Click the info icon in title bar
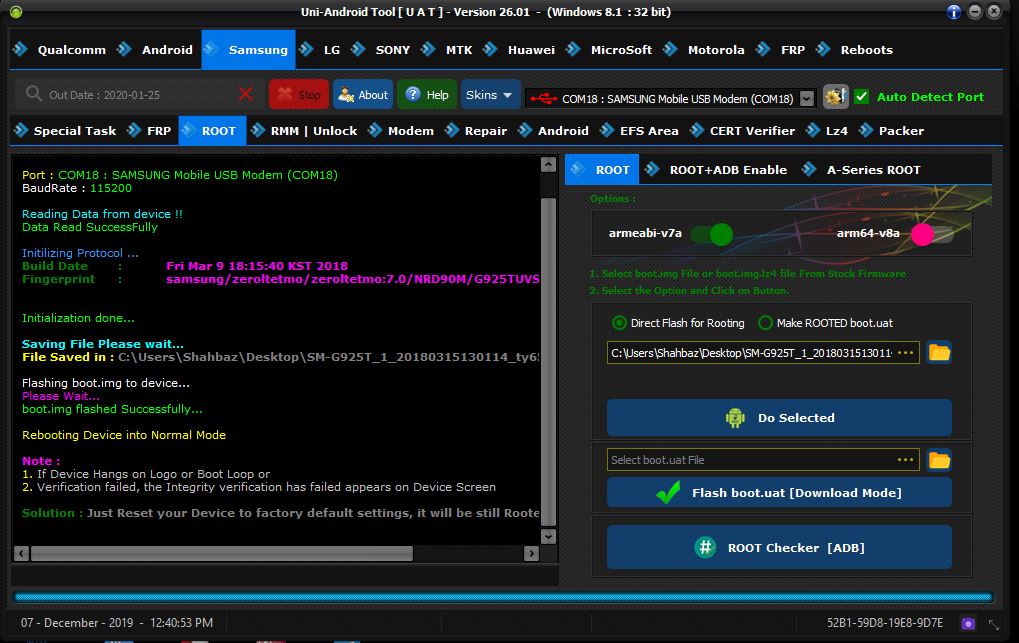The height and width of the screenshot is (643, 1019). pyautogui.click(x=954, y=12)
